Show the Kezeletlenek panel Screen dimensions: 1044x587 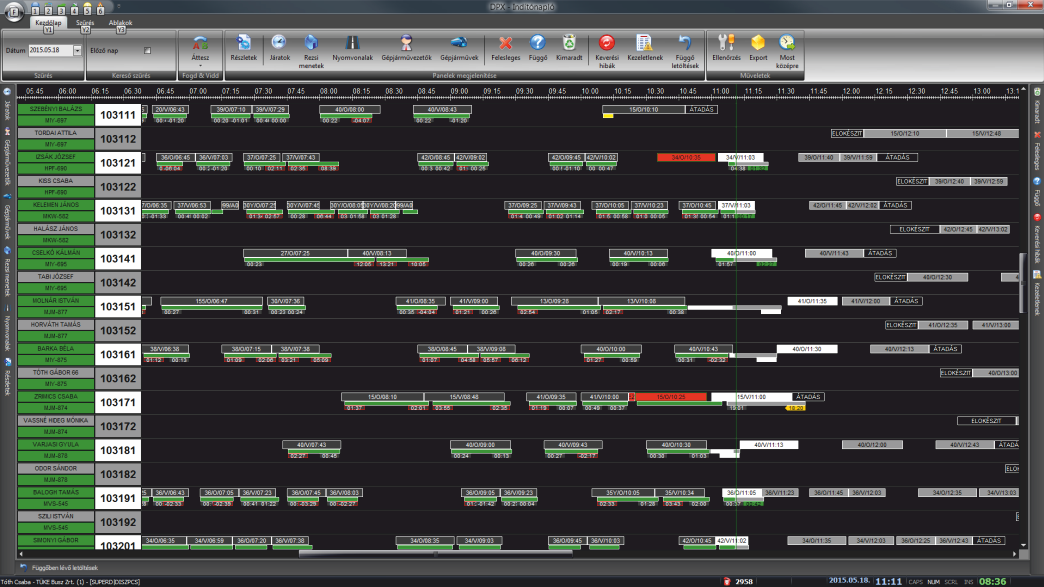[x=645, y=49]
